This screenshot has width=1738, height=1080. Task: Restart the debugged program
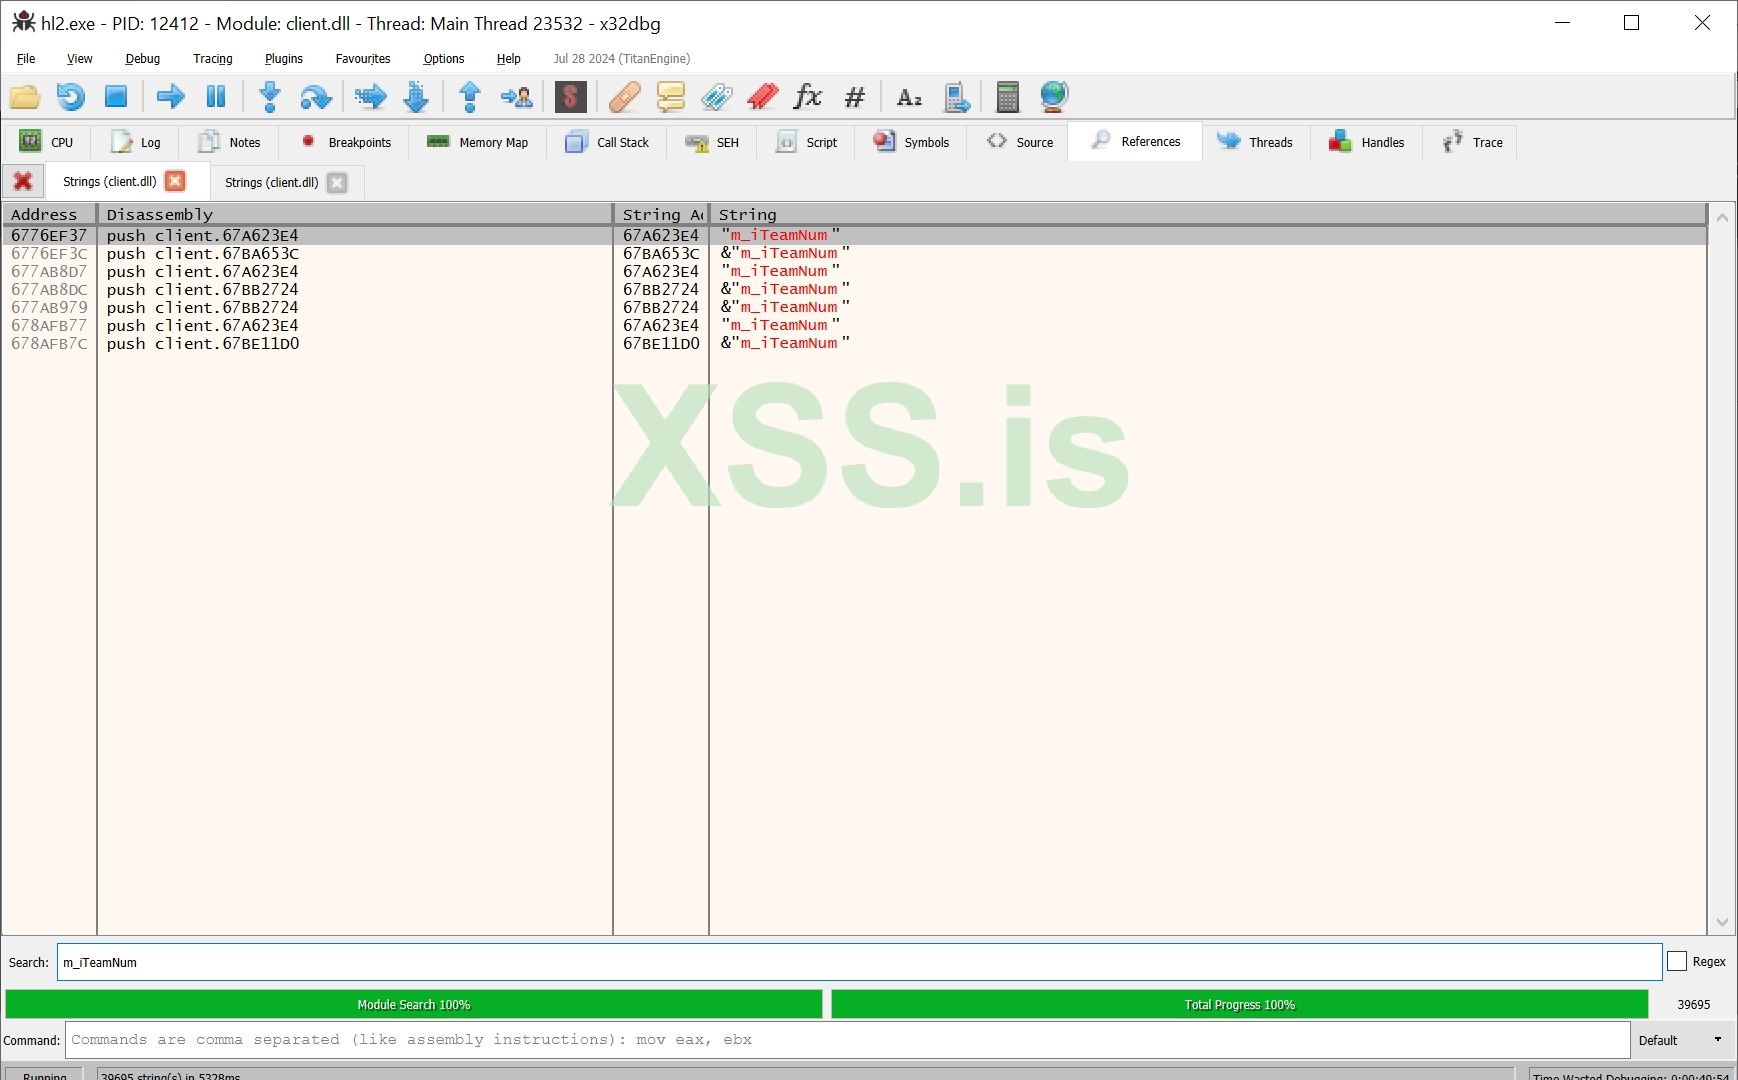coord(71,97)
